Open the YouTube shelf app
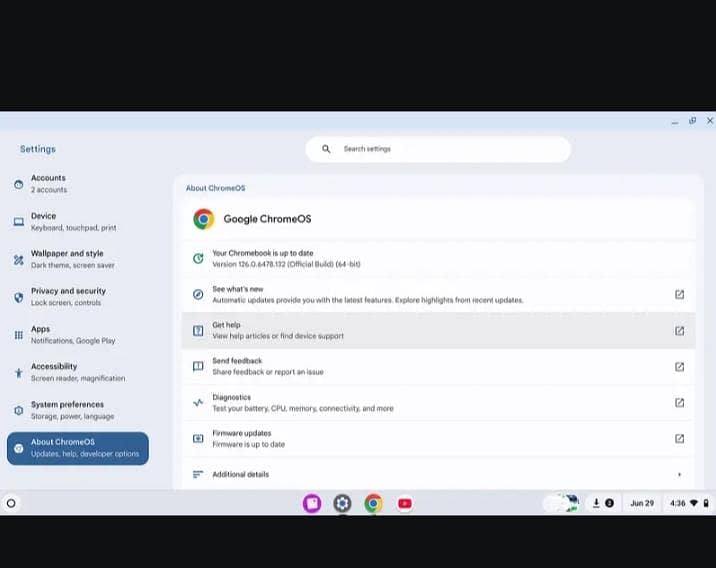The height and width of the screenshot is (568, 716). (x=405, y=504)
